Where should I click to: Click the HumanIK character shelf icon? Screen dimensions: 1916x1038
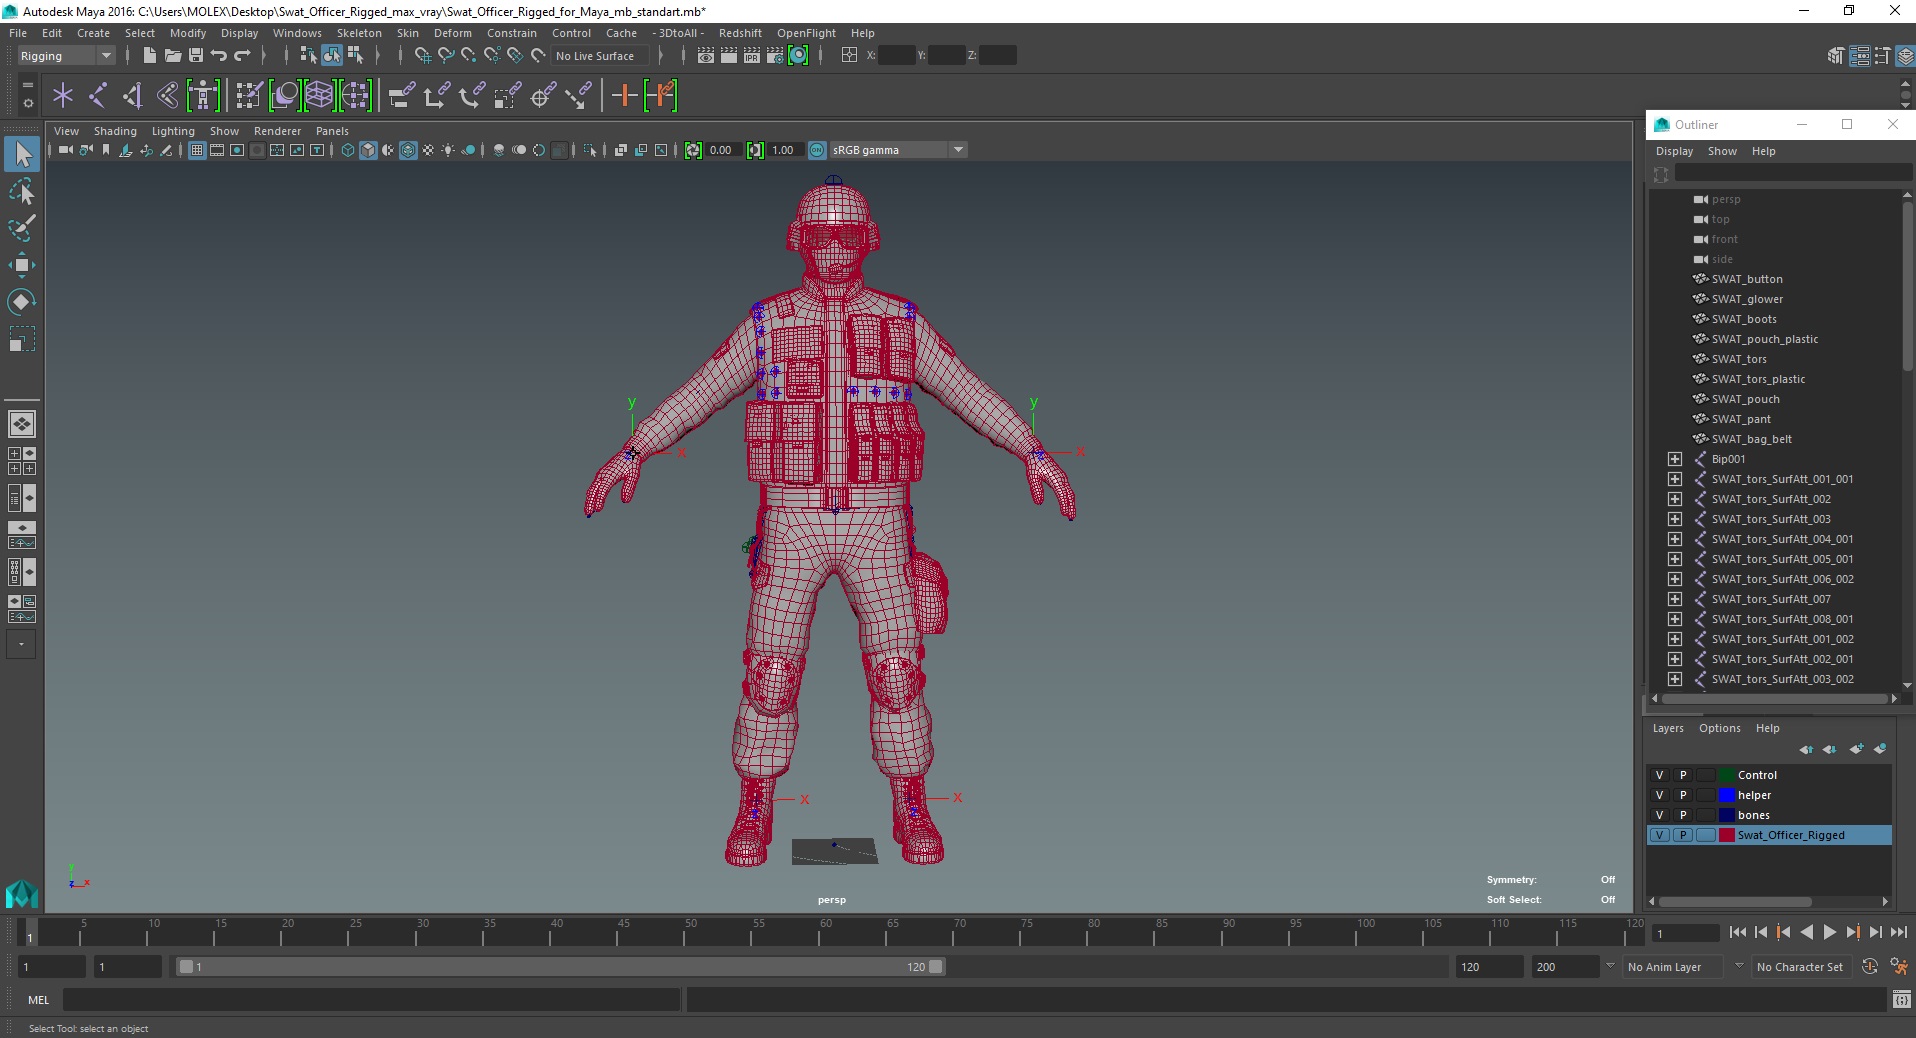tap(203, 96)
